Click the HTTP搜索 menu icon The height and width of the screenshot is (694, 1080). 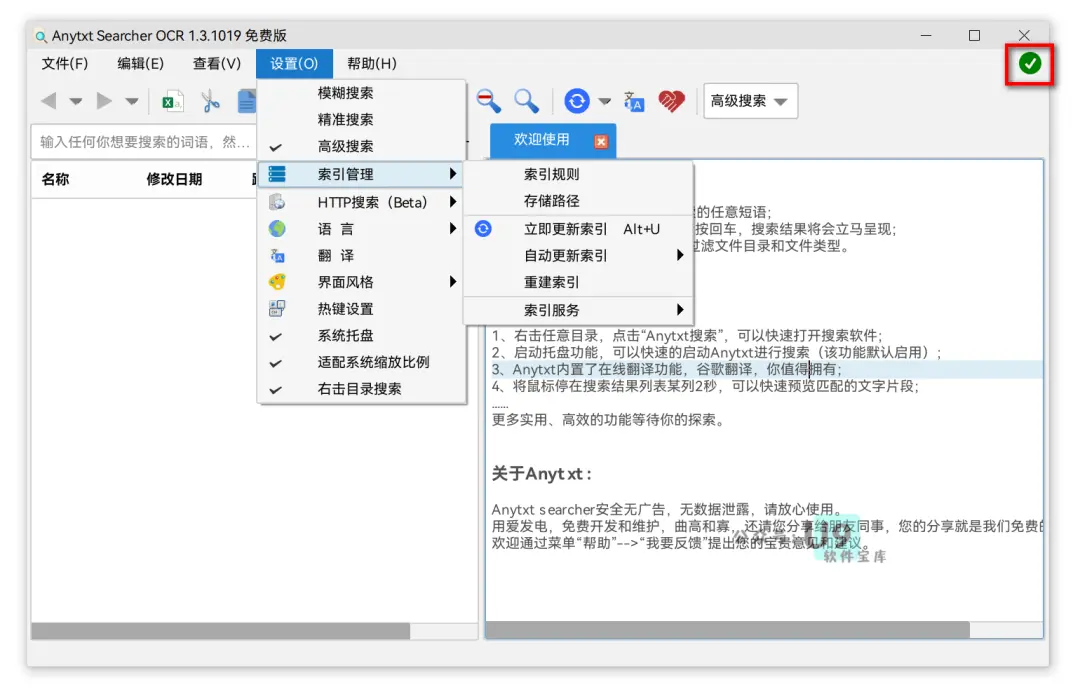click(x=277, y=202)
